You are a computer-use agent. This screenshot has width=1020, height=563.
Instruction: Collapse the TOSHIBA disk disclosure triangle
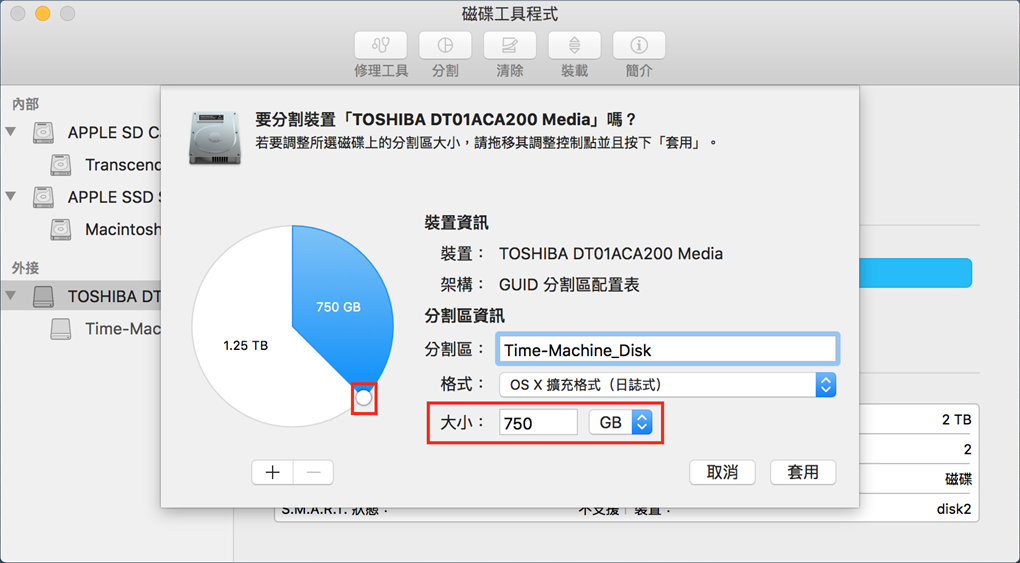11,295
